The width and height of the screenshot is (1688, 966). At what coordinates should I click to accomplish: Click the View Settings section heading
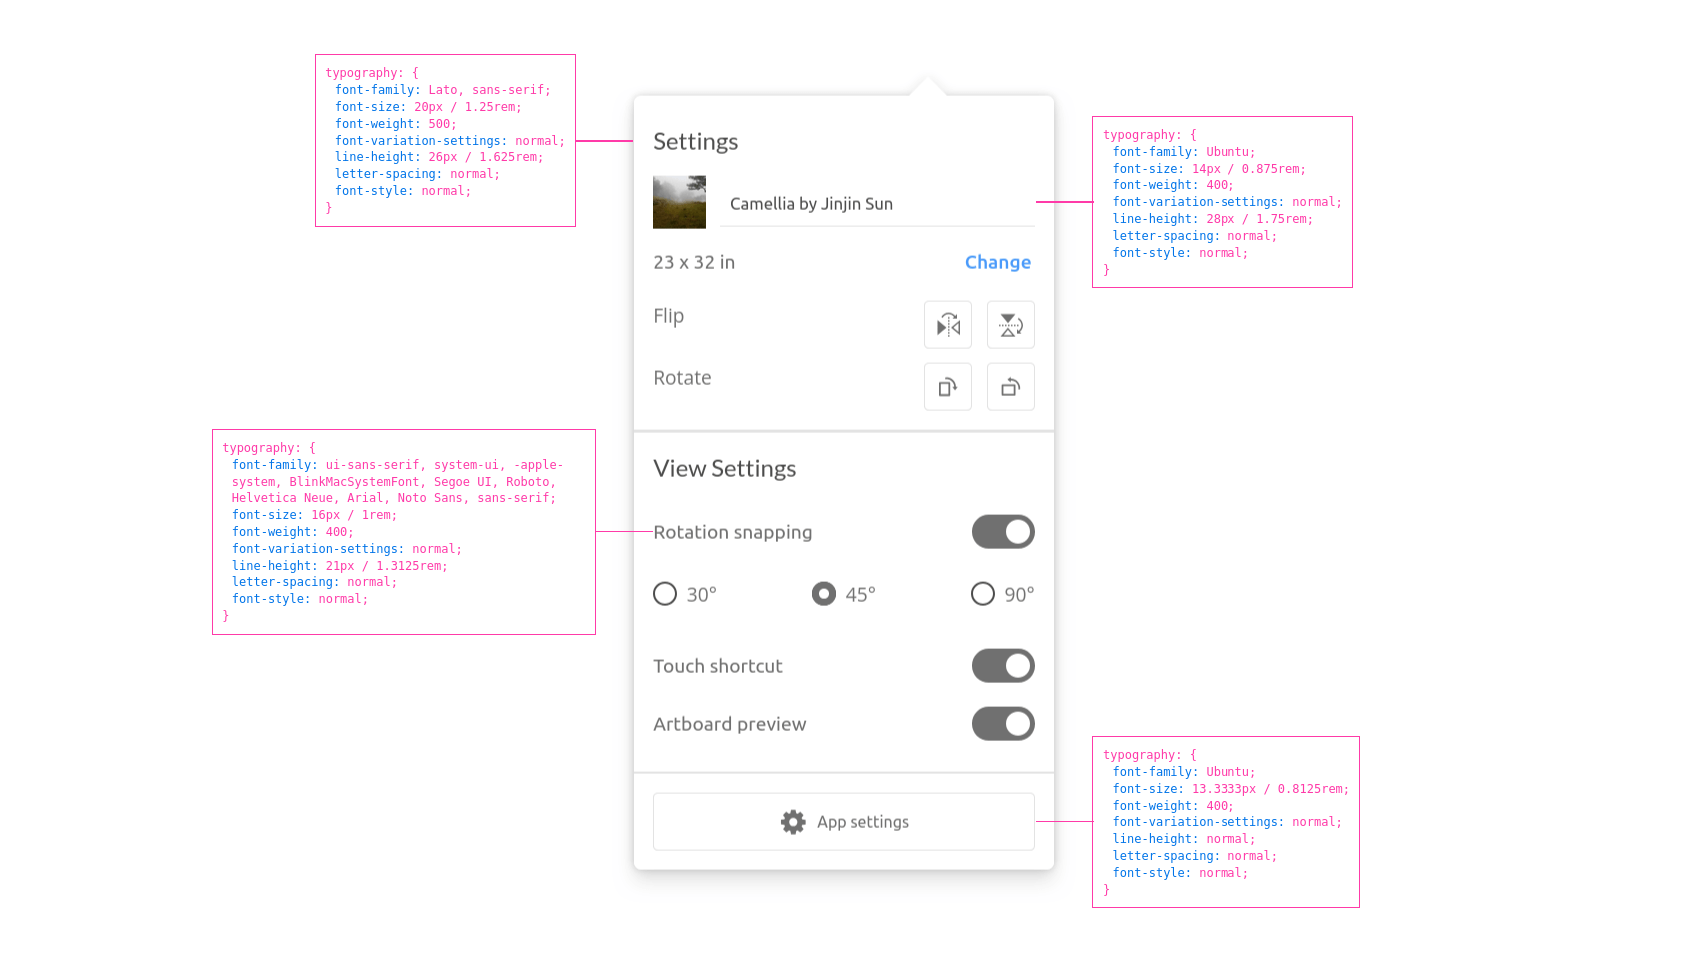724,469
